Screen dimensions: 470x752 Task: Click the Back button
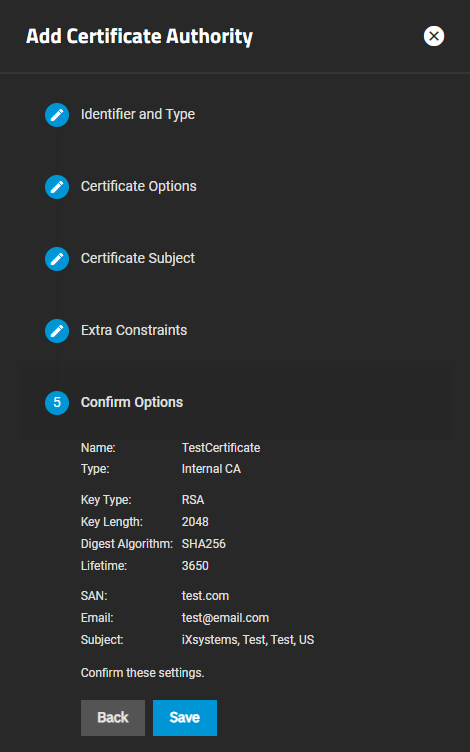[113, 717]
